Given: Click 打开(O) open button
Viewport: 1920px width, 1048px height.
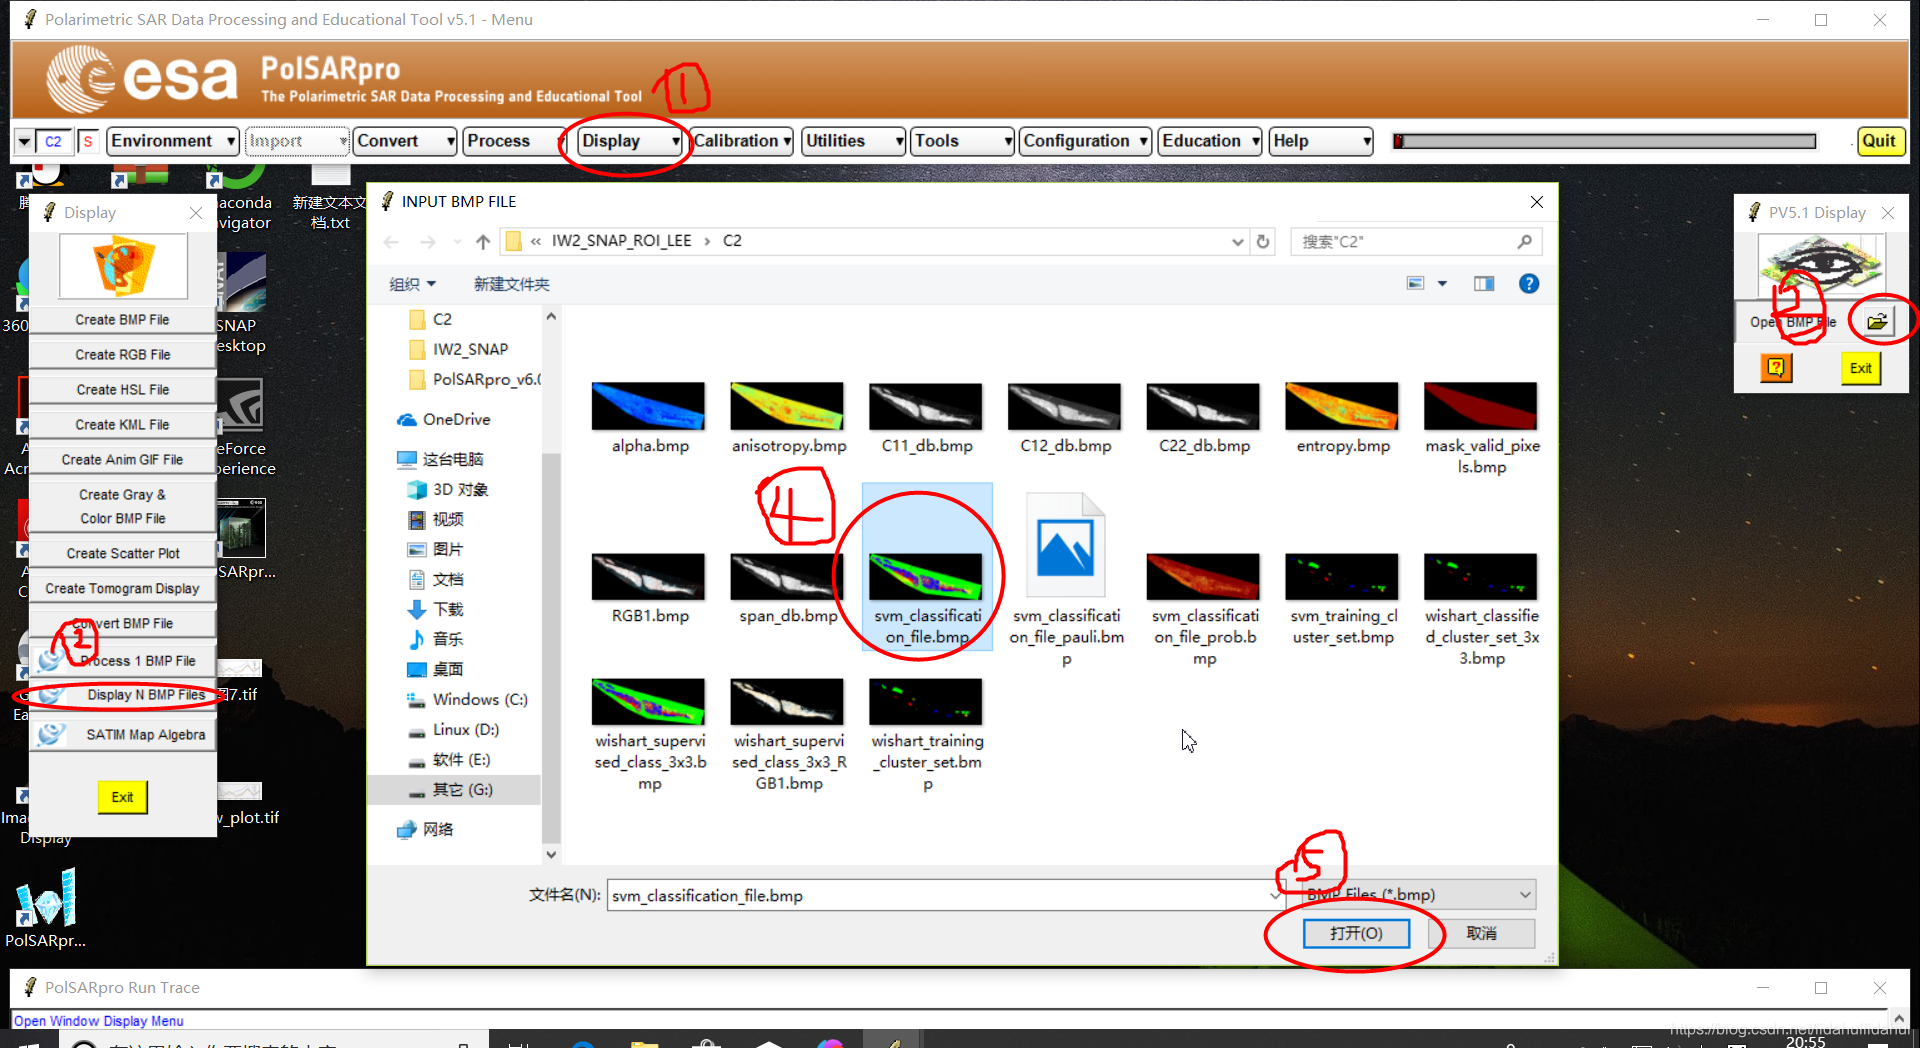Looking at the screenshot, I should [x=1356, y=933].
